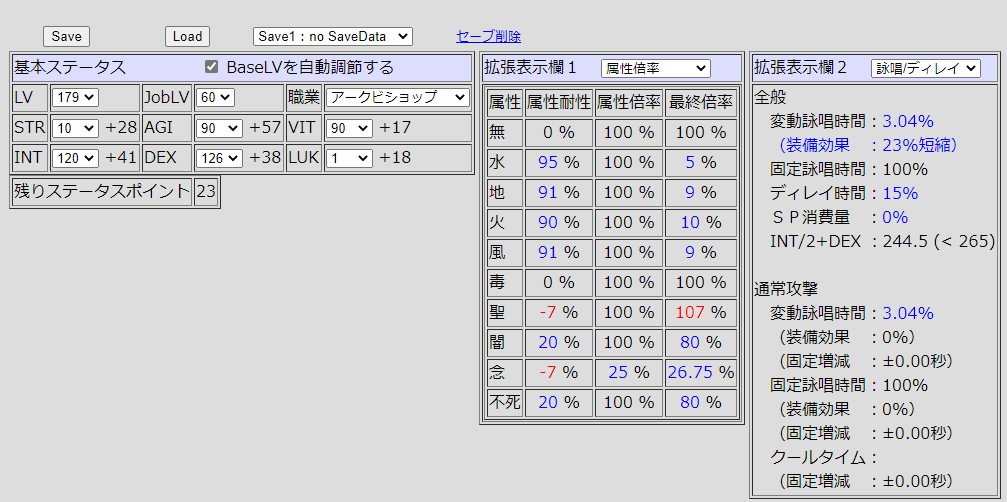Click the 95 % water resistance cell
This screenshot has width=1007, height=502.
559,162
